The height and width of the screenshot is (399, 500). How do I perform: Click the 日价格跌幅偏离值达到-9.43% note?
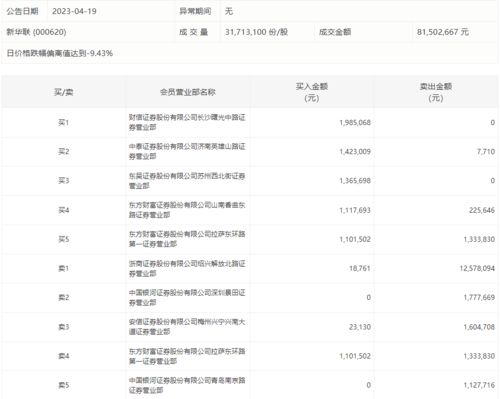(60, 53)
